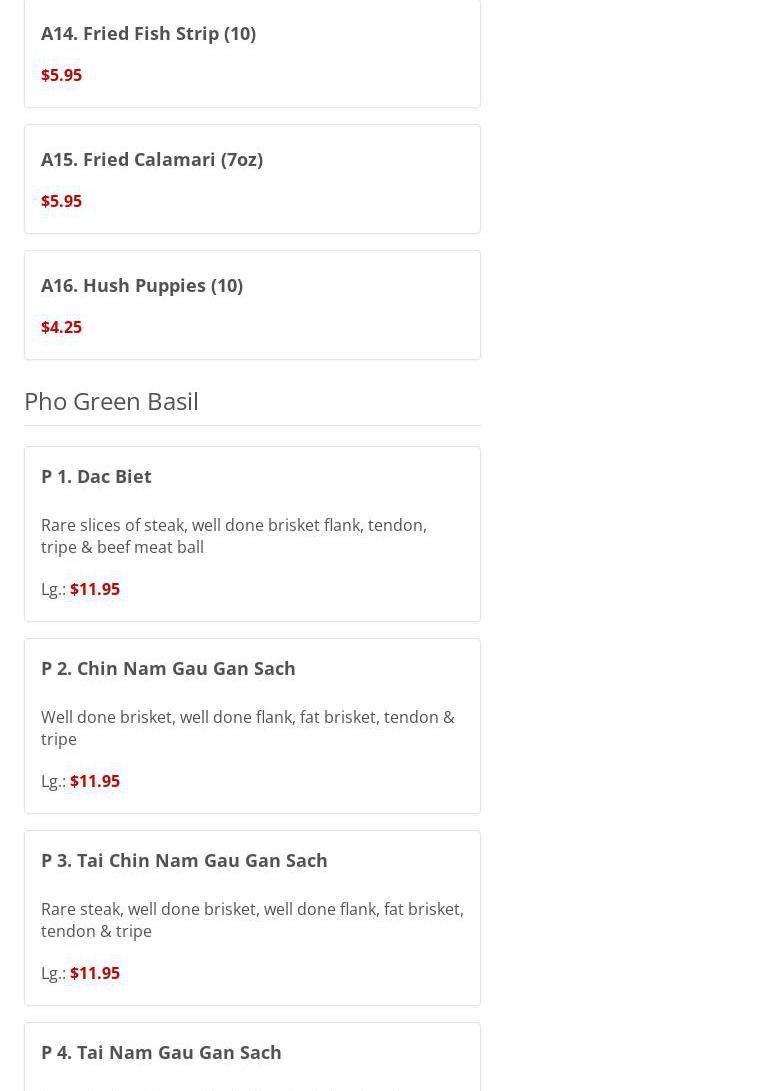Viewport: 770px width, 1091px height.
Task: Click the description starting "Rare steak, well done brisket"
Action: point(252,920)
